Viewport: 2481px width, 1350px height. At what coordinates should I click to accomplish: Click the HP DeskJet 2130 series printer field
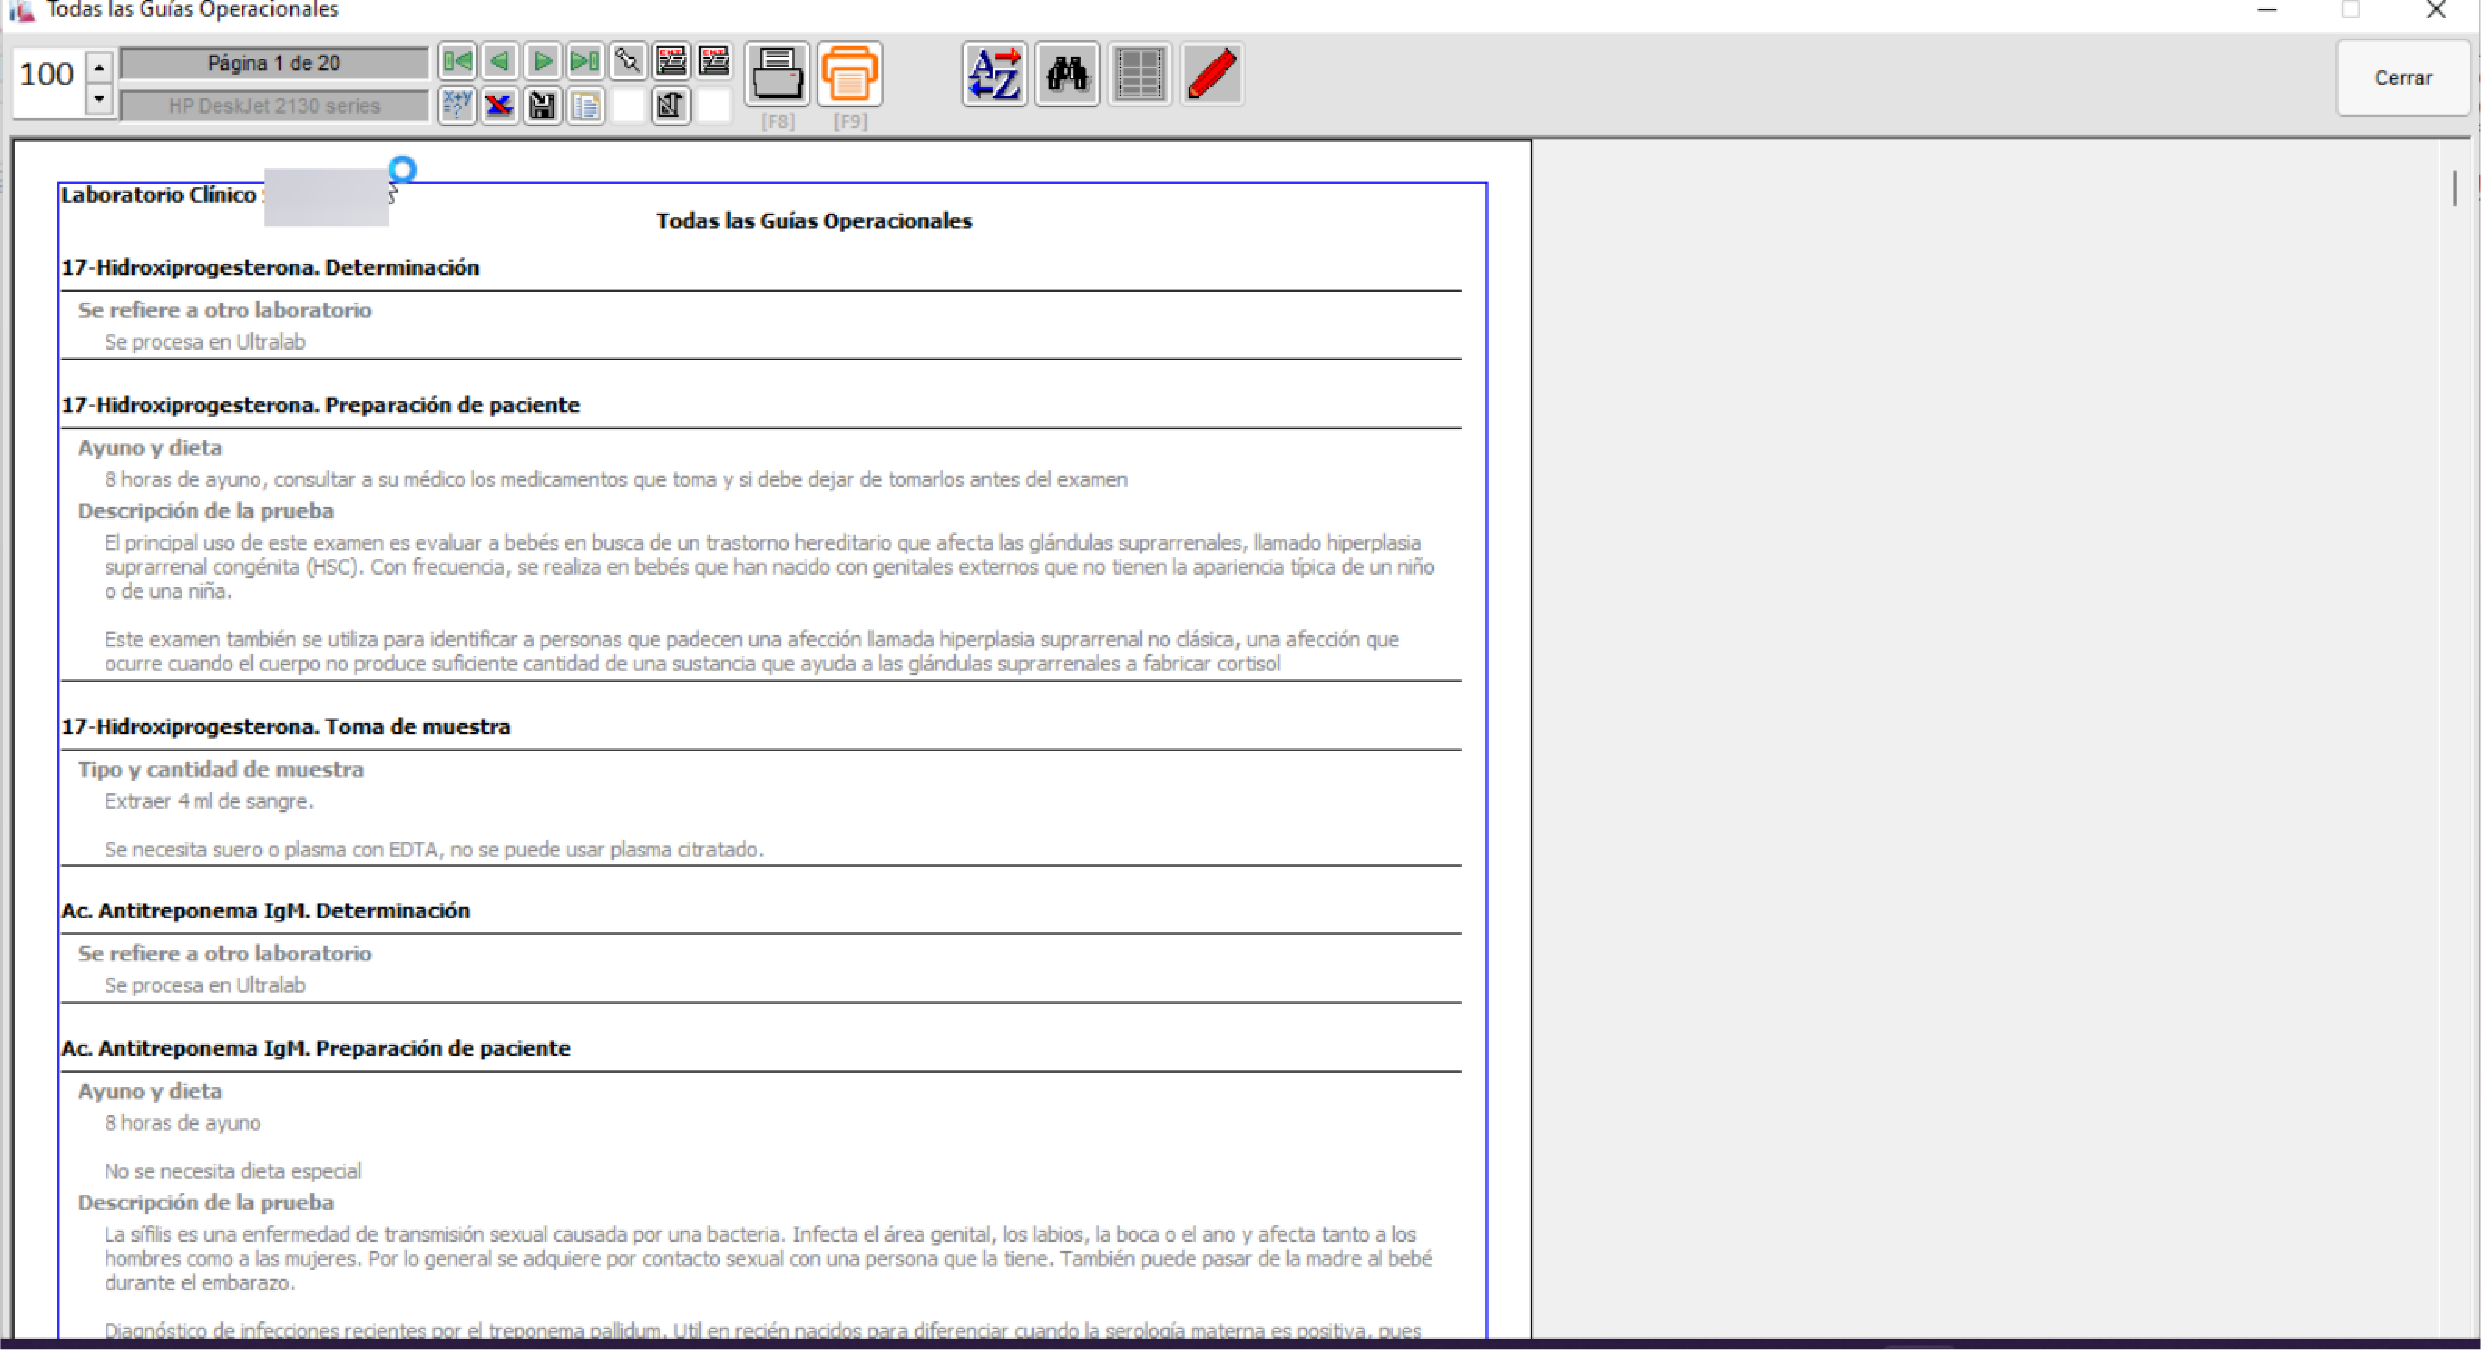tap(274, 106)
